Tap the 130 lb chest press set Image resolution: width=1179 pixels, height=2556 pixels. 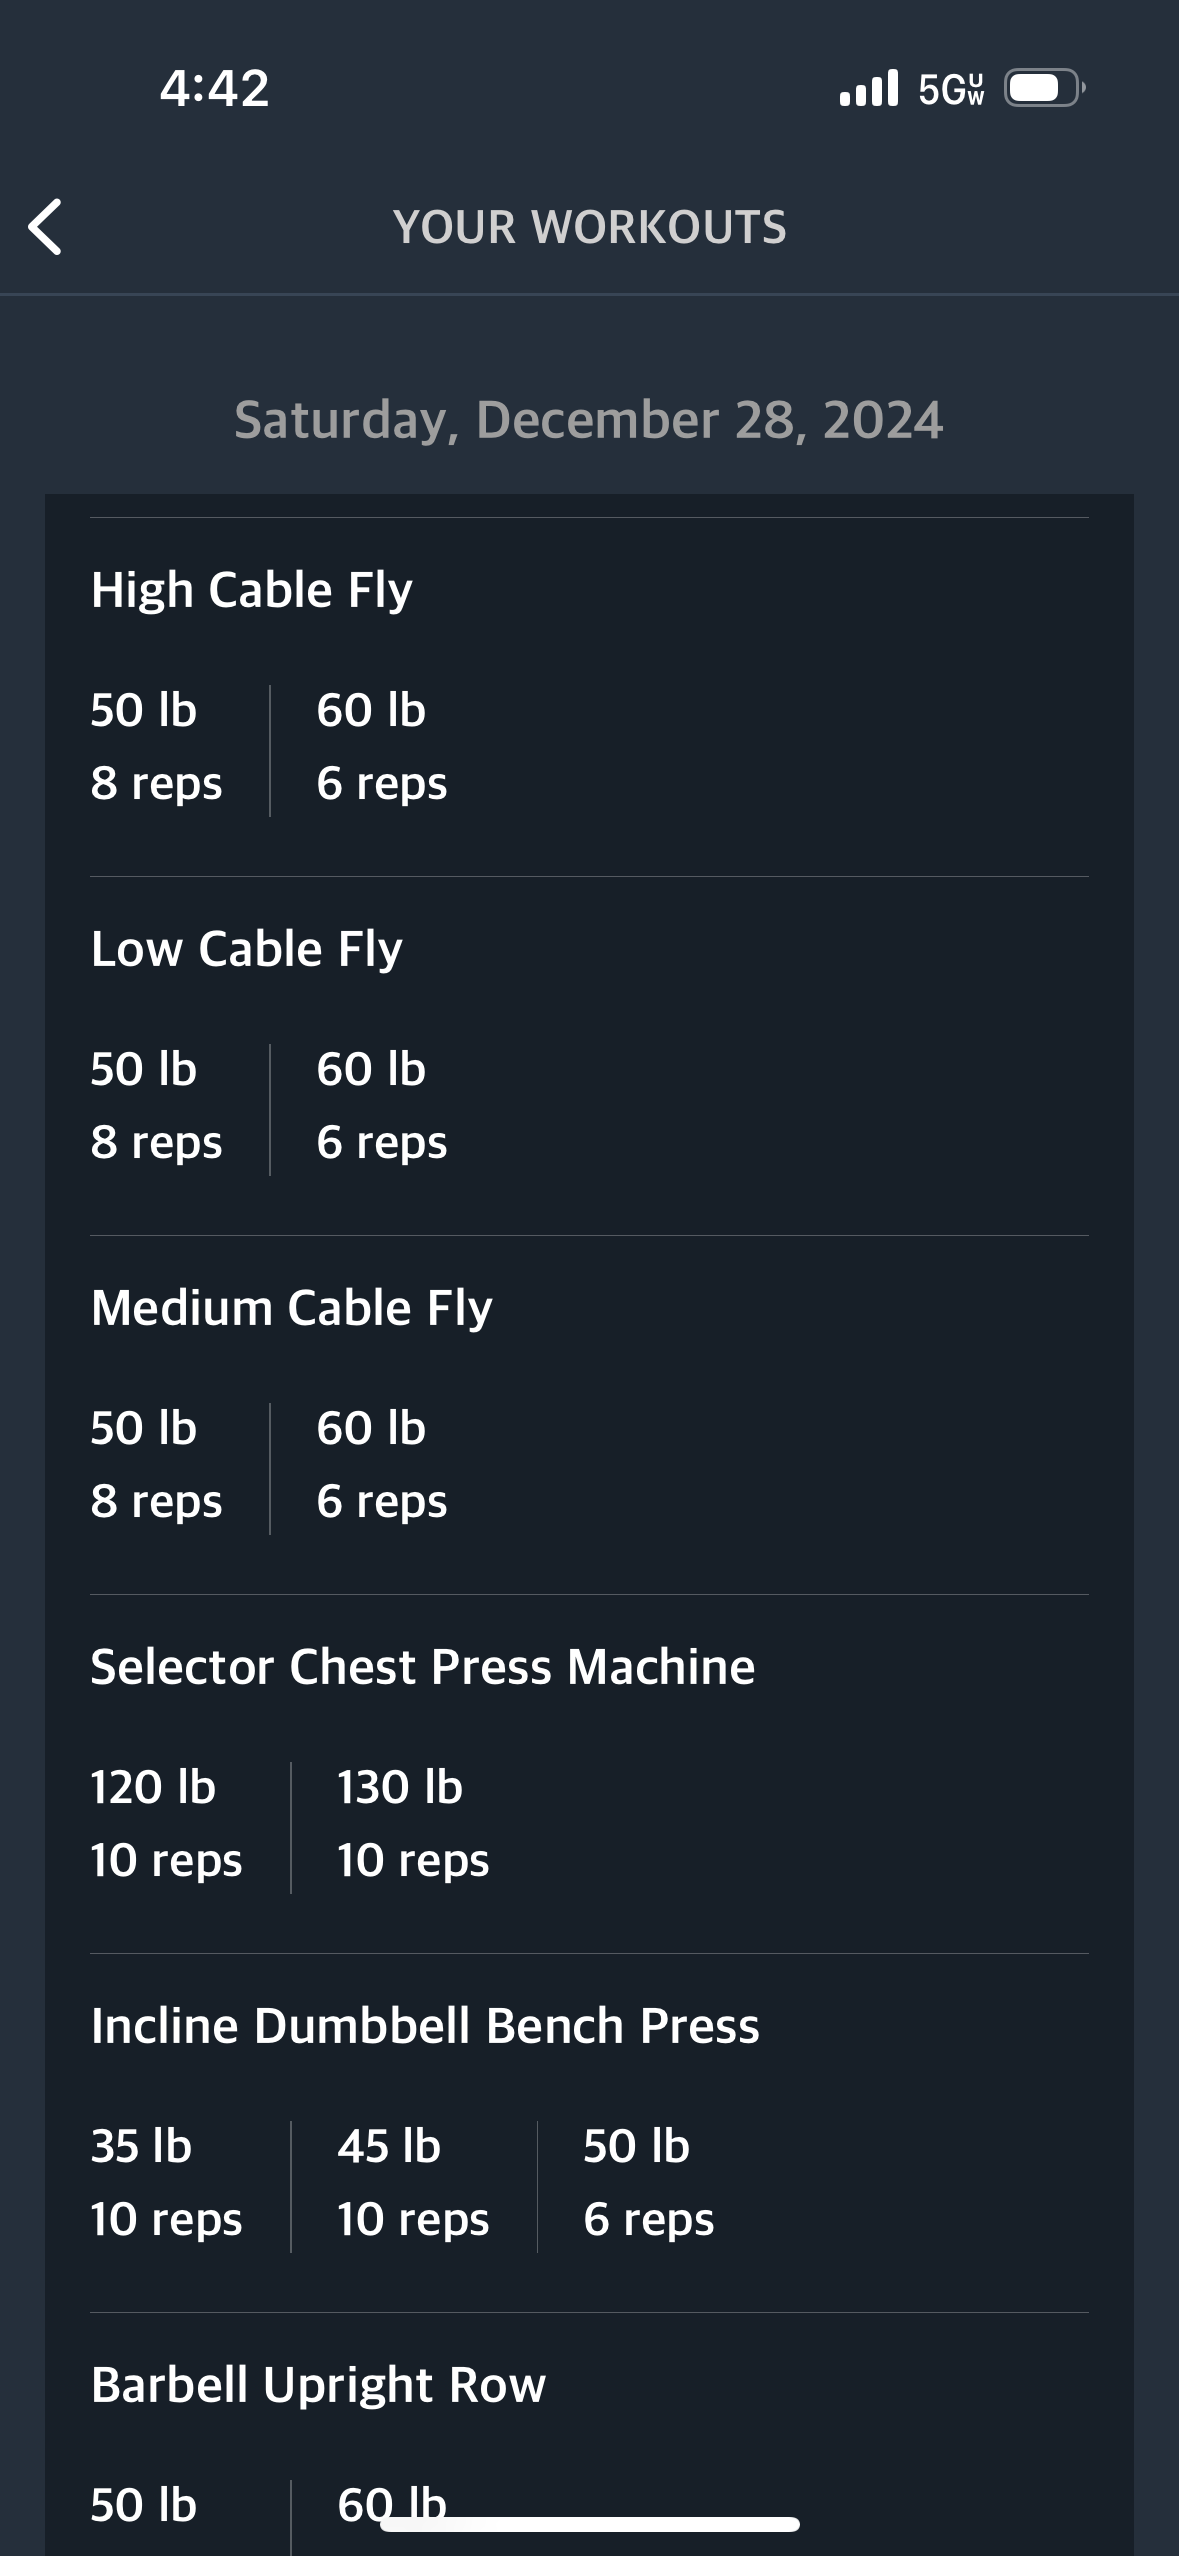tap(413, 1824)
